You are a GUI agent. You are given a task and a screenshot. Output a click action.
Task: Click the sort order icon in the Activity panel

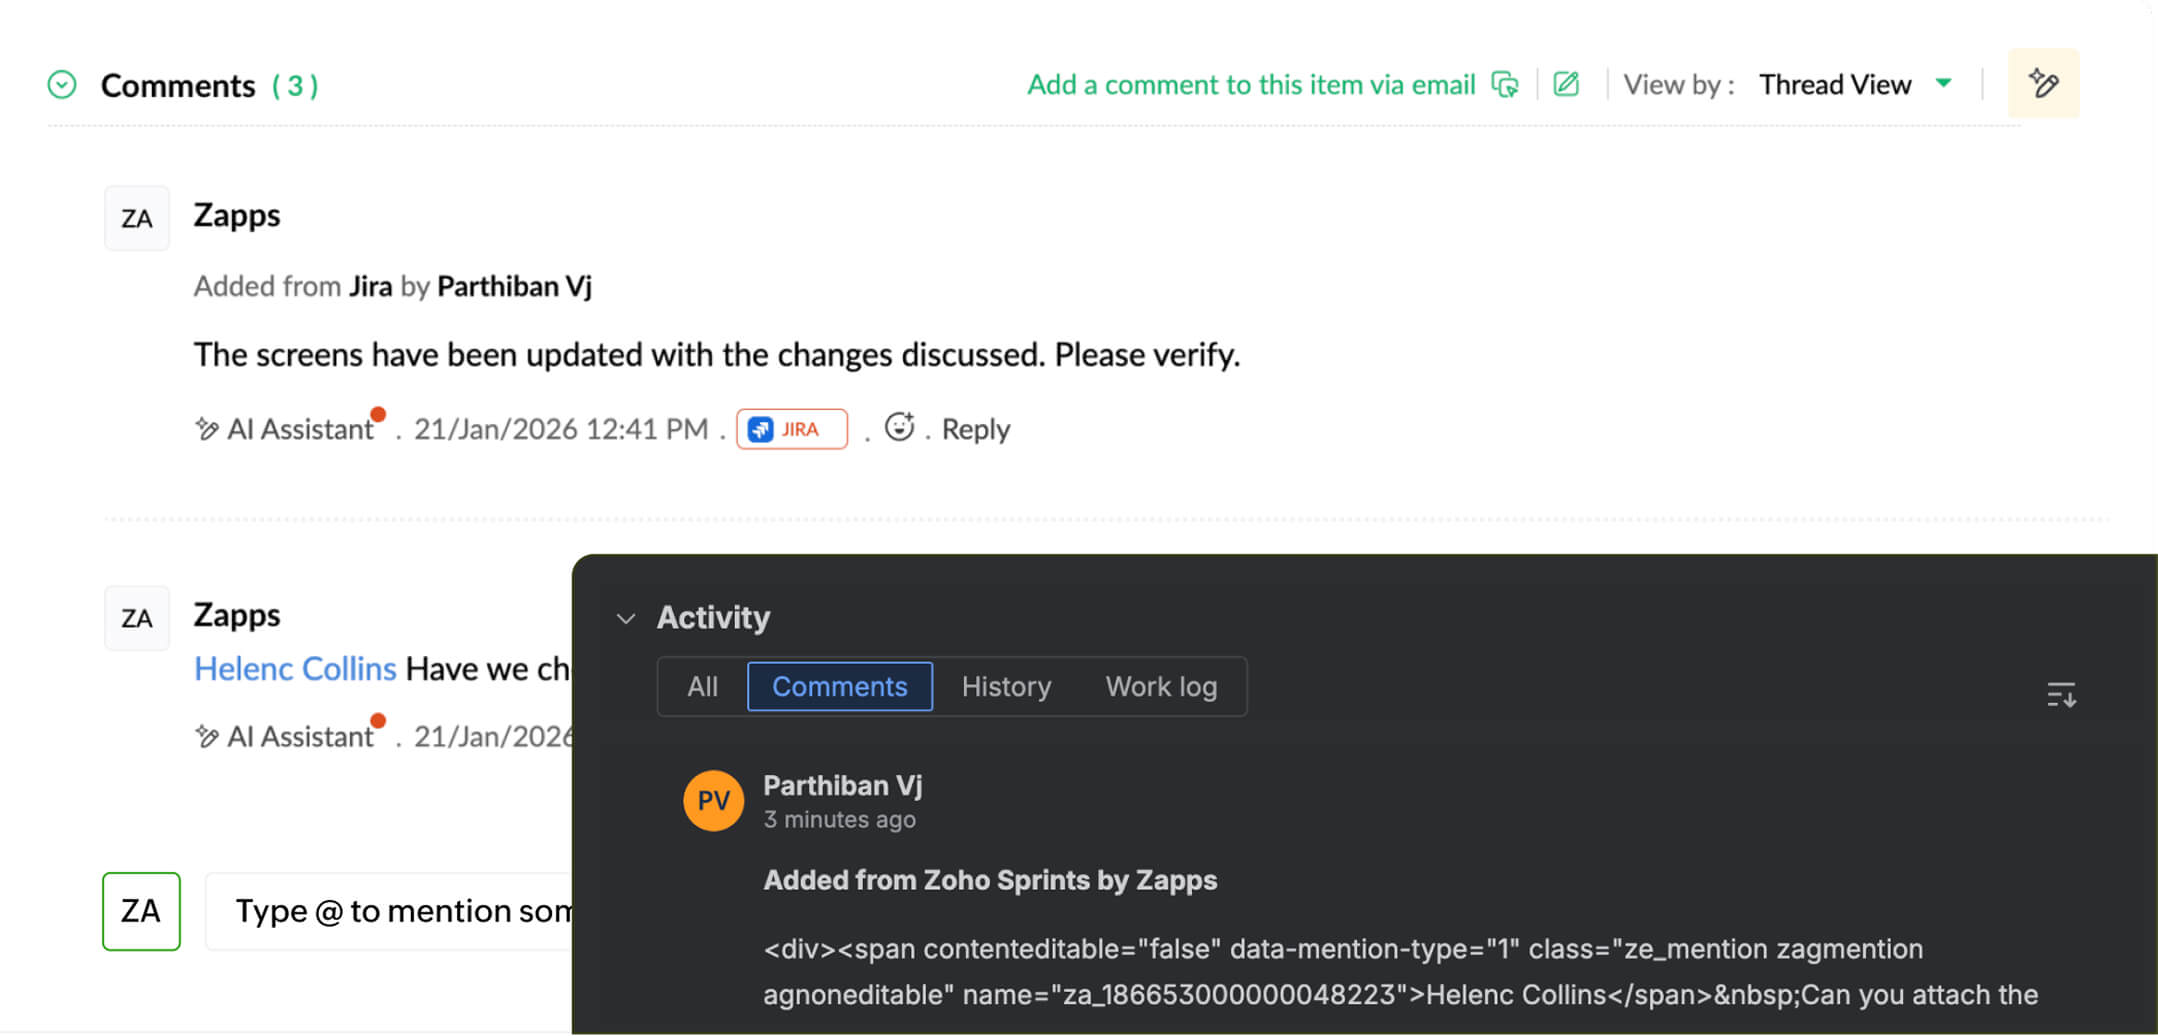click(x=2061, y=695)
